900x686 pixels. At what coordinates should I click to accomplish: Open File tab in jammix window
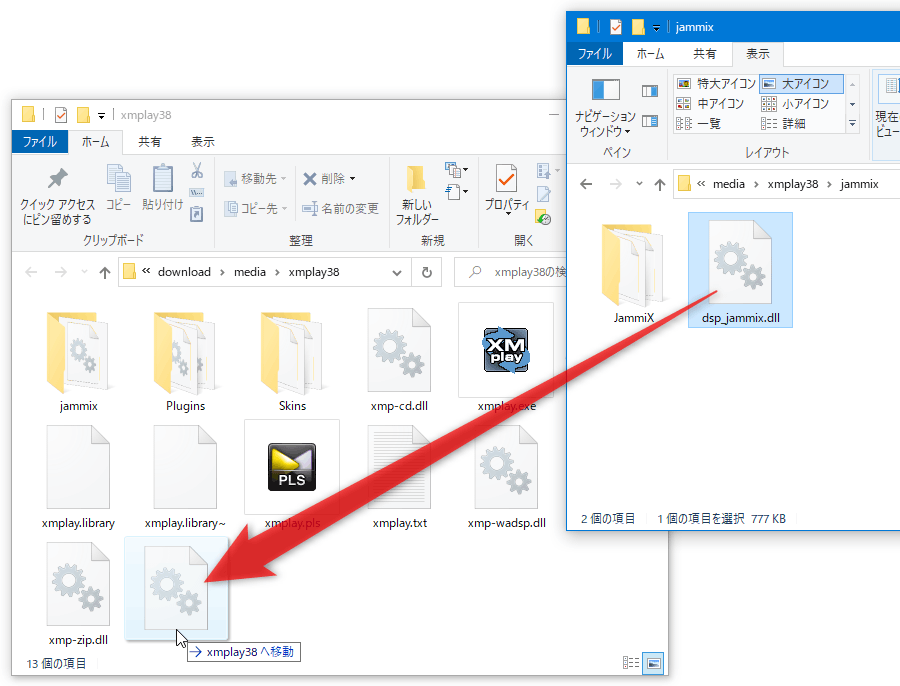tap(595, 54)
